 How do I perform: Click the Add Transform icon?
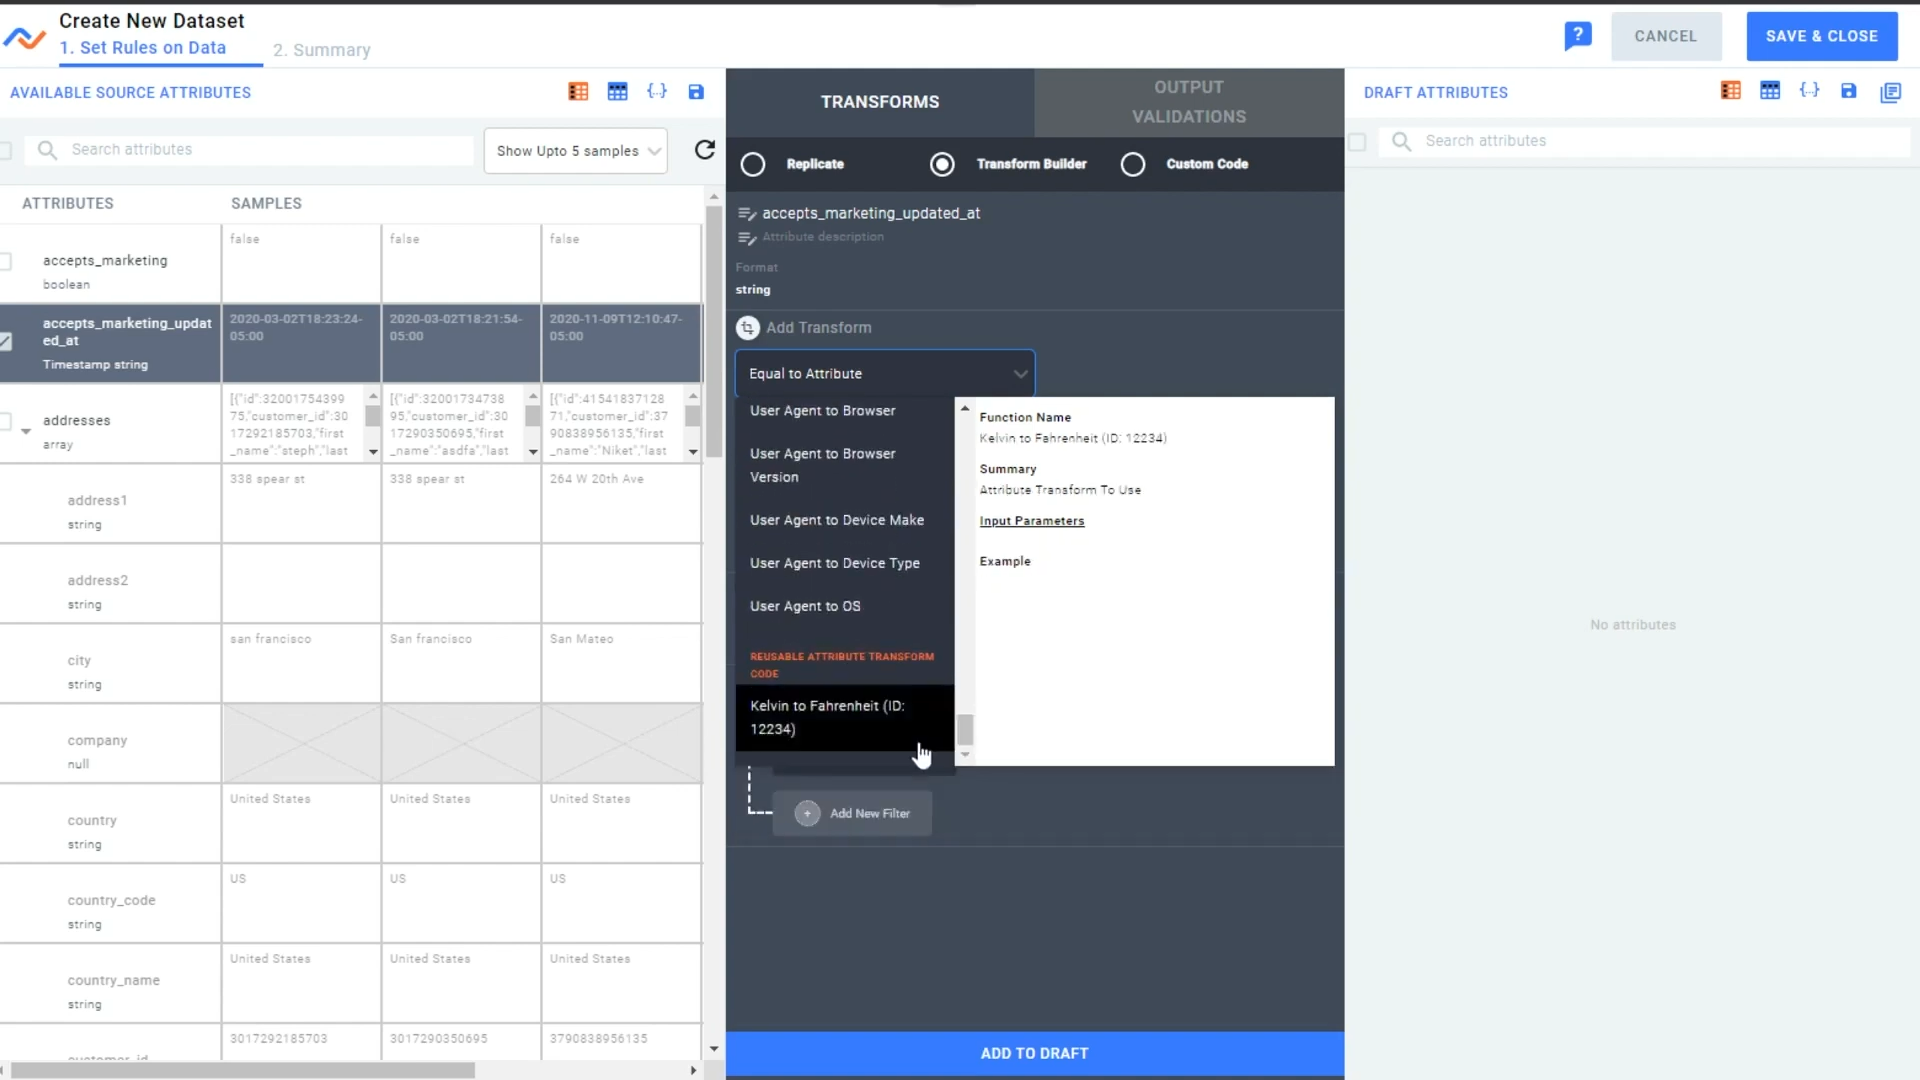pos(747,327)
